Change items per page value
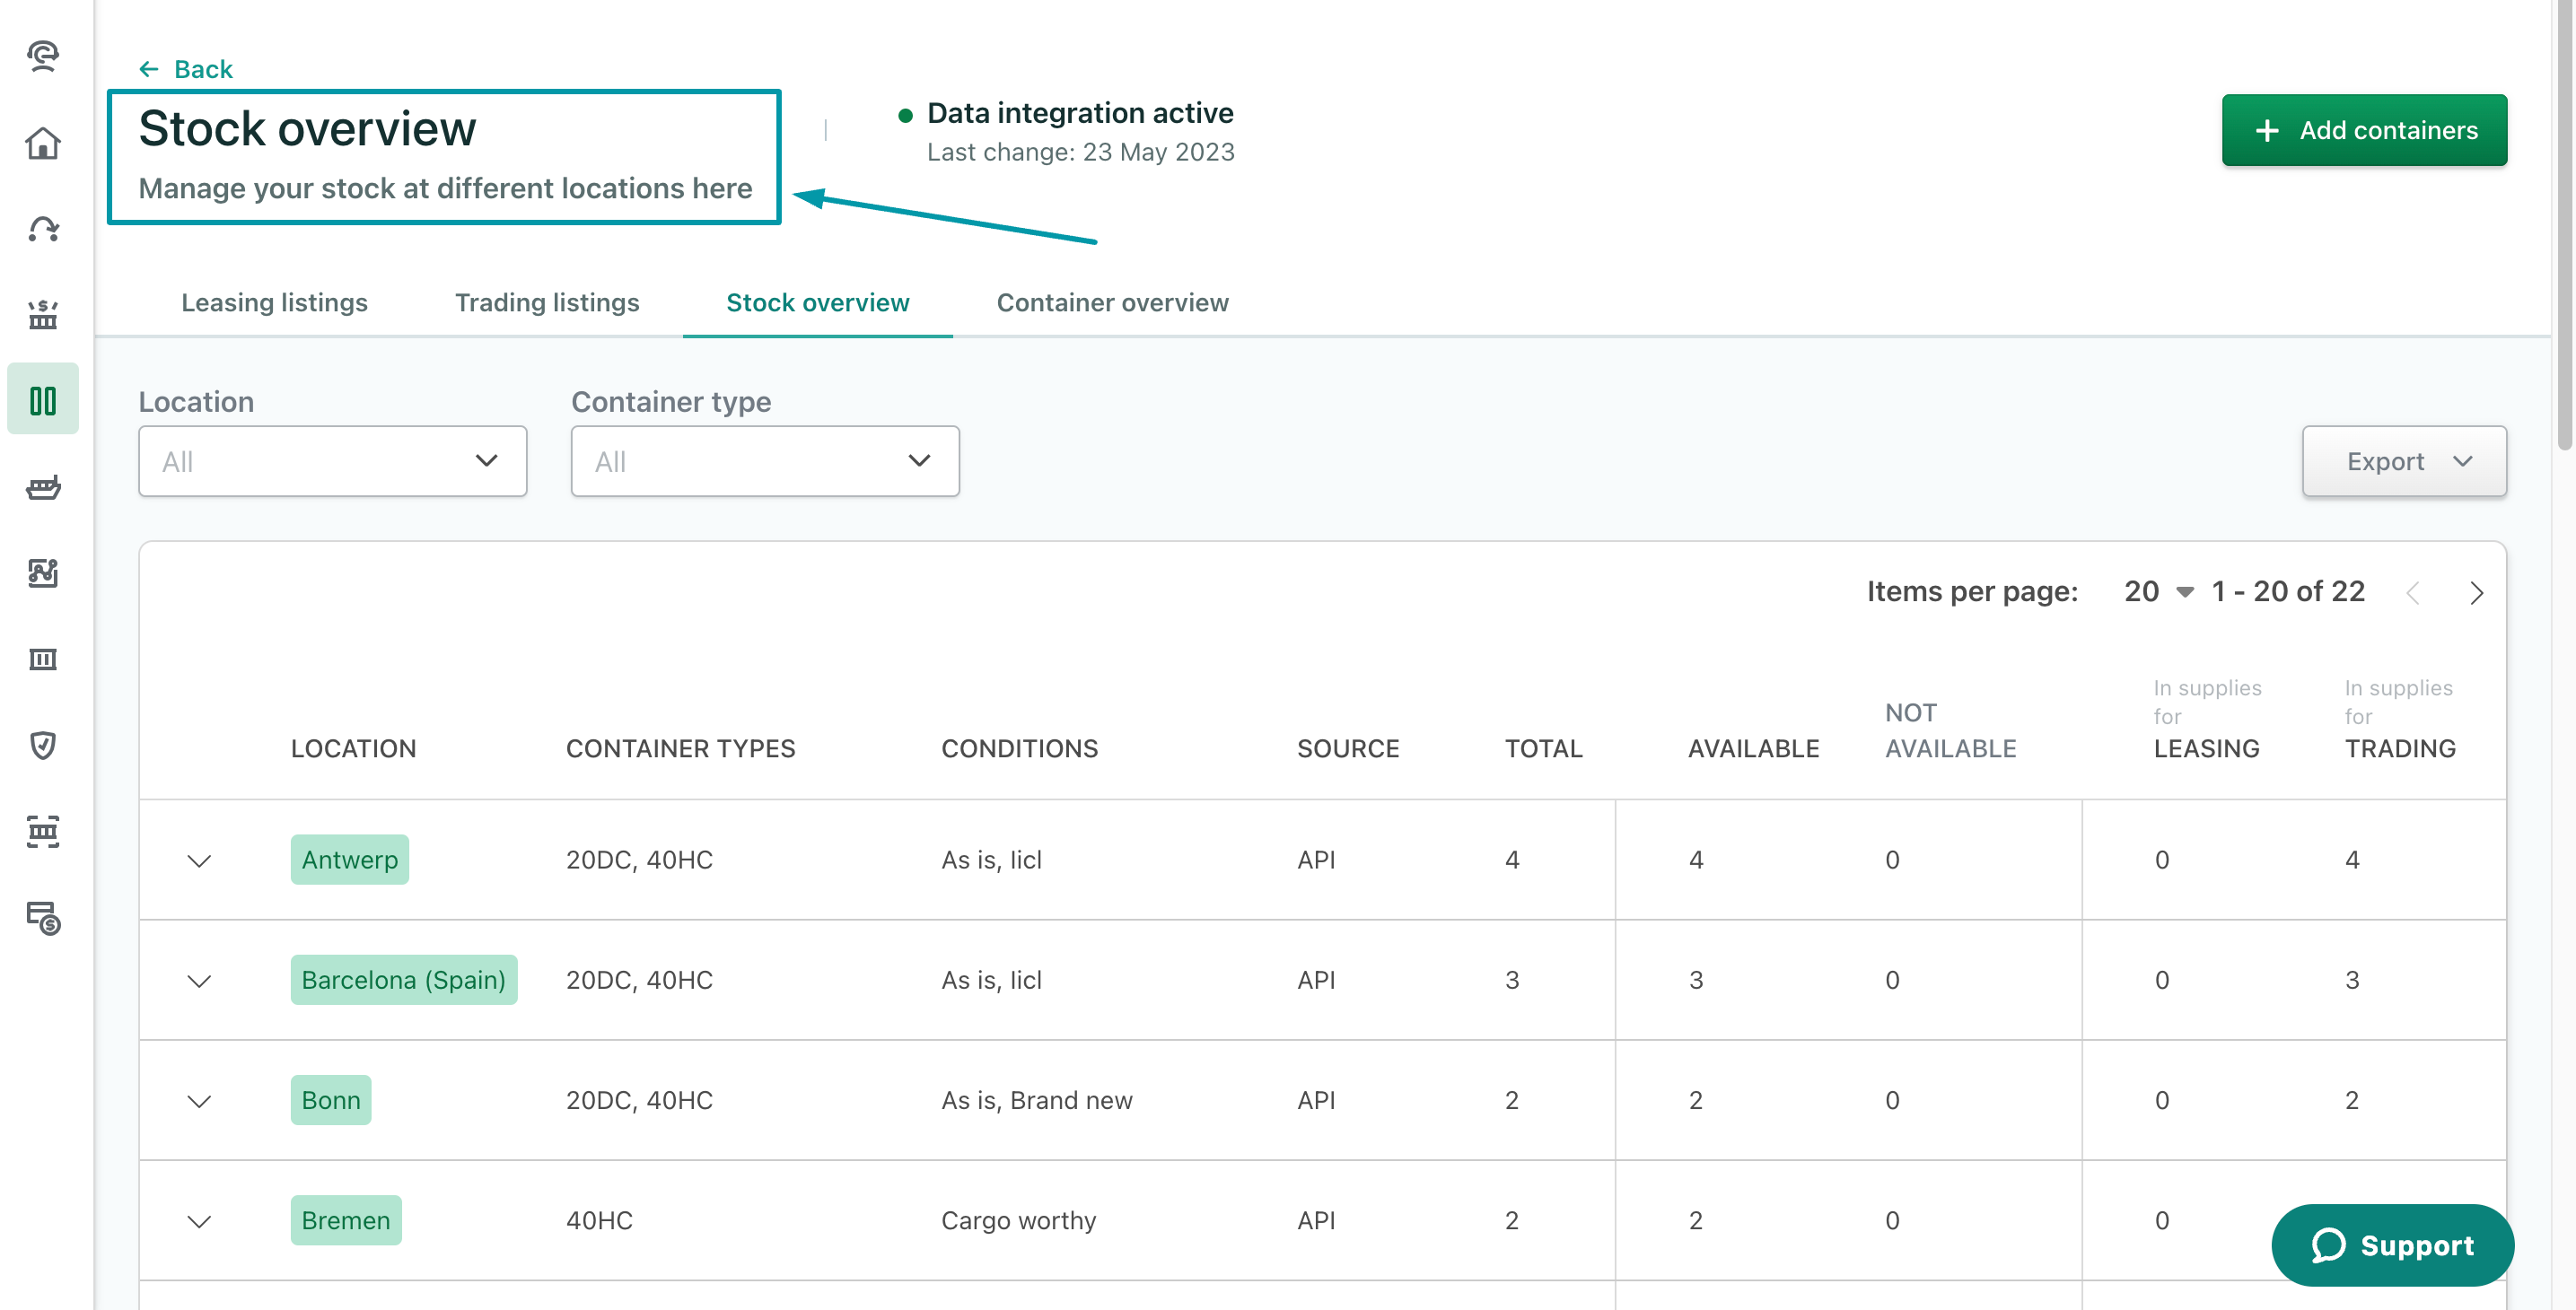 (2158, 592)
